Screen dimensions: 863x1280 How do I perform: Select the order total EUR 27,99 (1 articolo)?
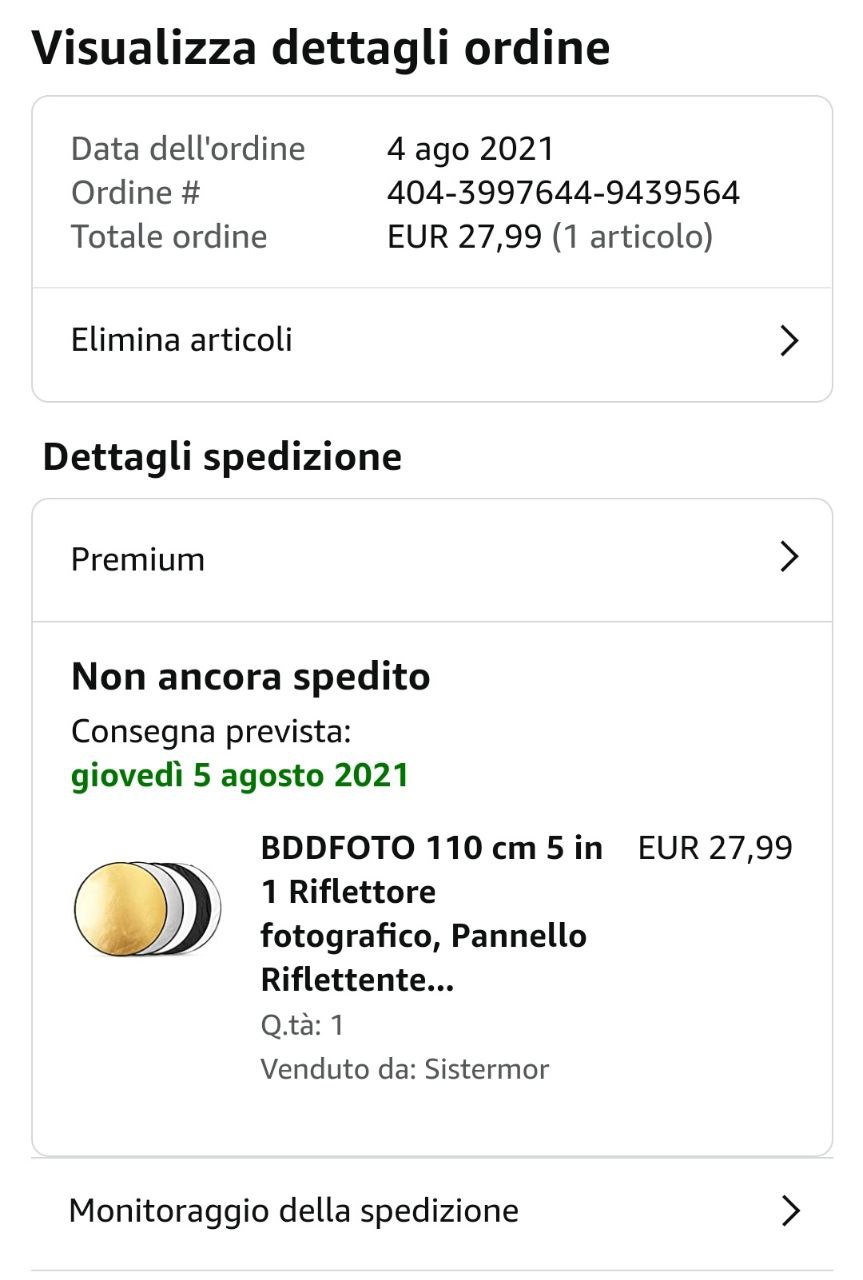click(549, 237)
